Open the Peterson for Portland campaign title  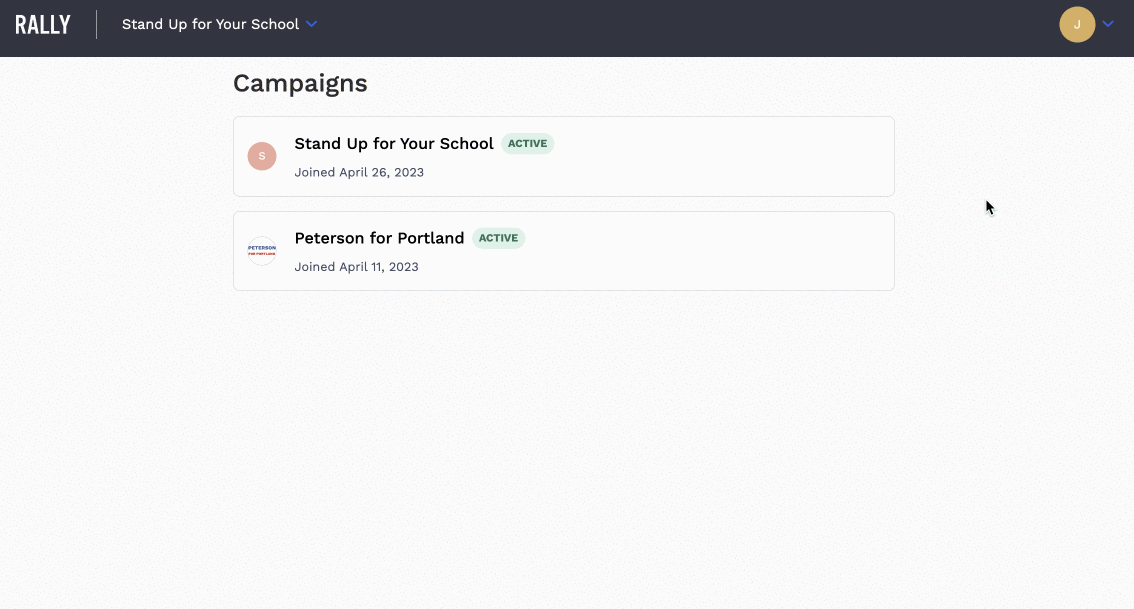pyautogui.click(x=379, y=238)
